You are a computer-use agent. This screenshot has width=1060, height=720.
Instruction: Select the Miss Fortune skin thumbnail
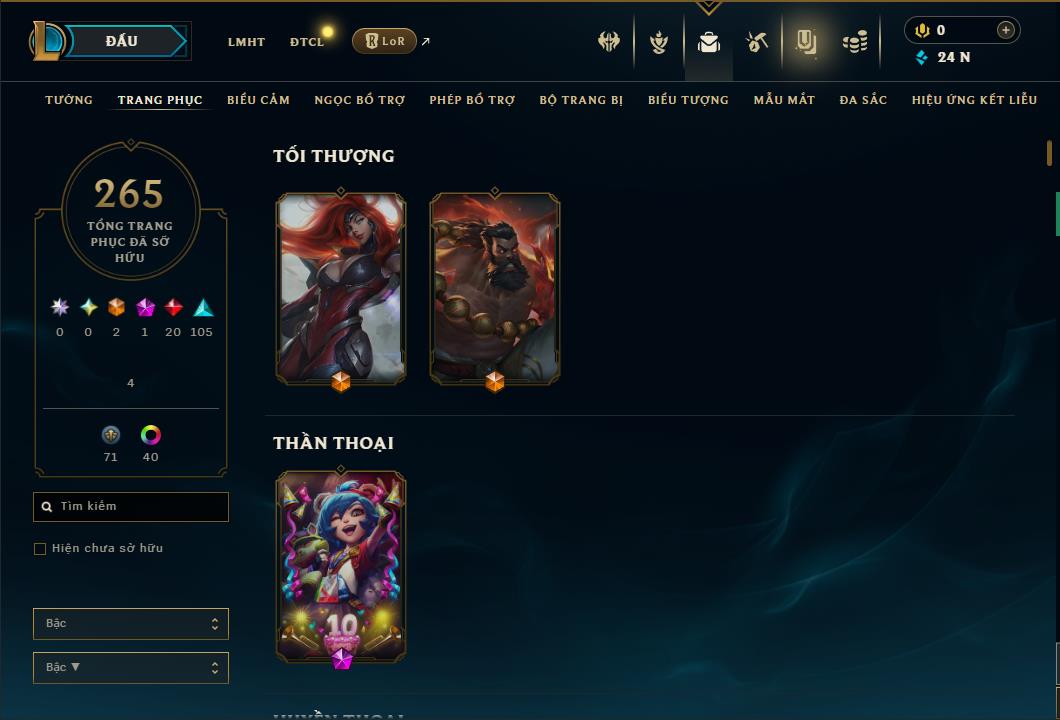pos(341,289)
